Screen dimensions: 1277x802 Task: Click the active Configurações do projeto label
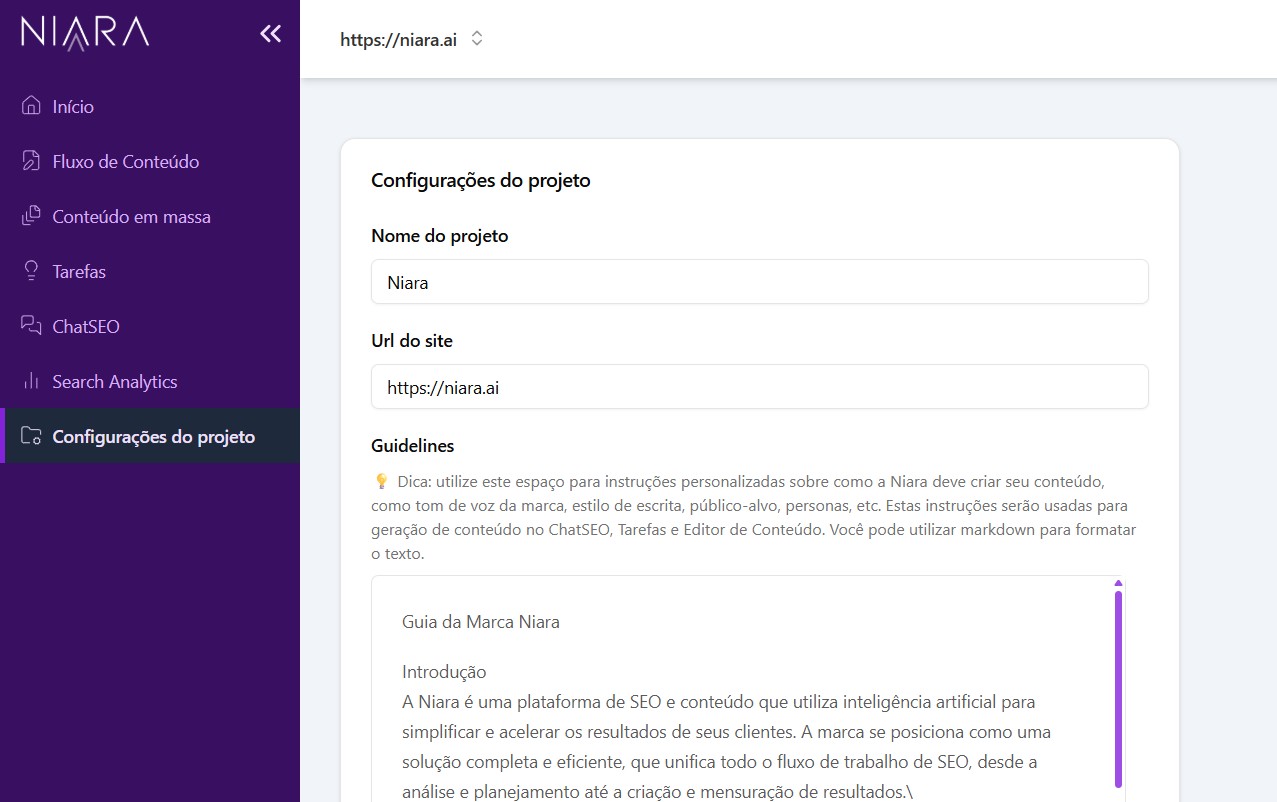pos(153,437)
